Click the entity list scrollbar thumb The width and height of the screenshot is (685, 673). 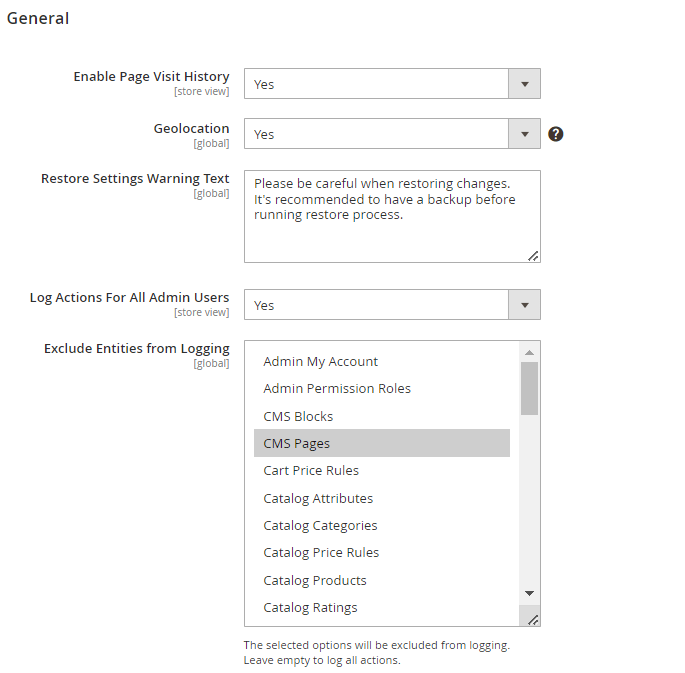point(529,388)
